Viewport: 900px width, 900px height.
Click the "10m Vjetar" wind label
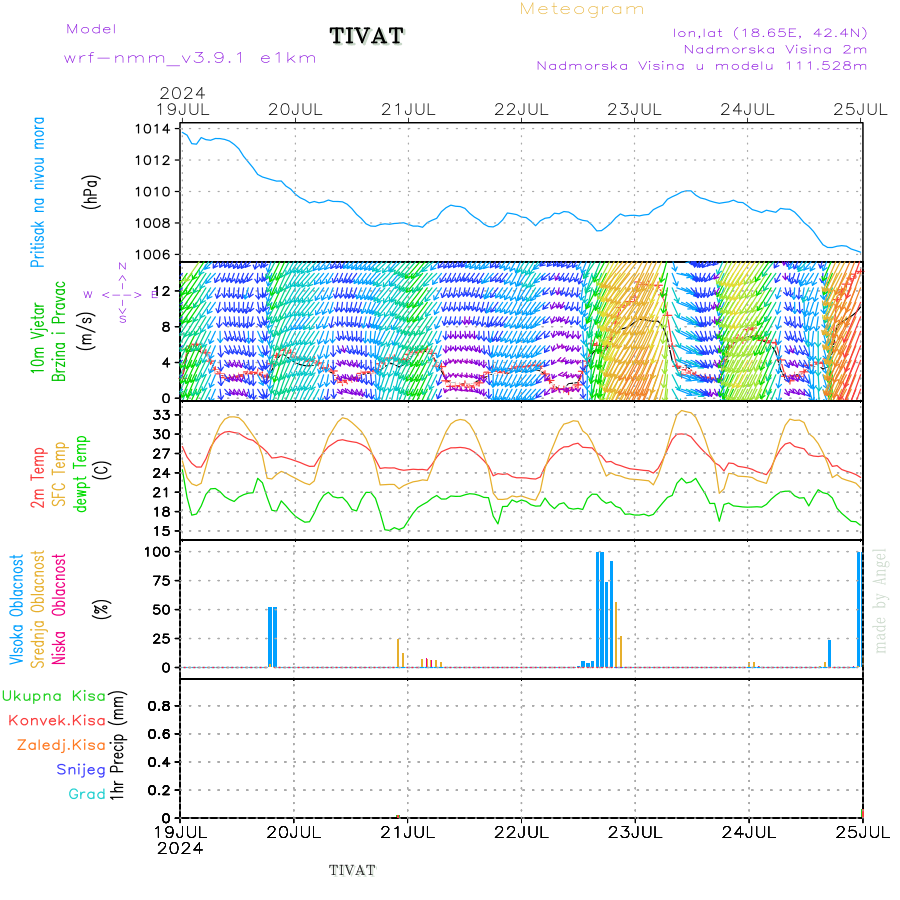38,338
